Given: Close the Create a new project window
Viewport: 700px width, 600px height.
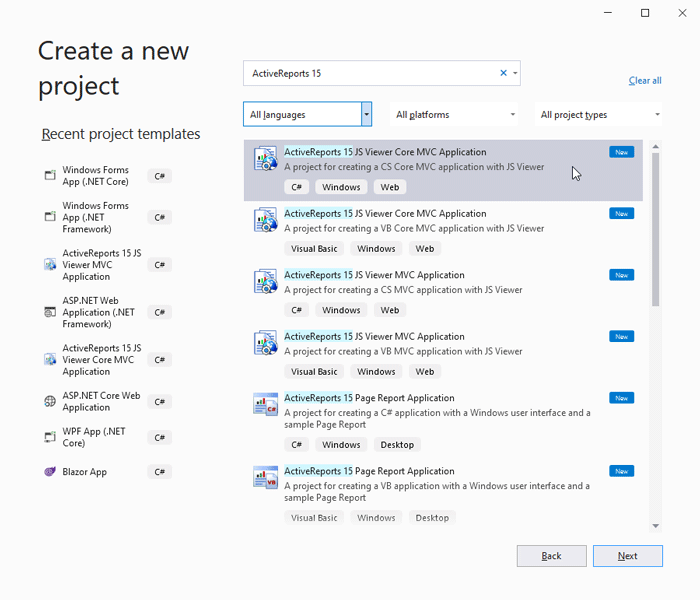Looking at the screenshot, I should point(682,13).
